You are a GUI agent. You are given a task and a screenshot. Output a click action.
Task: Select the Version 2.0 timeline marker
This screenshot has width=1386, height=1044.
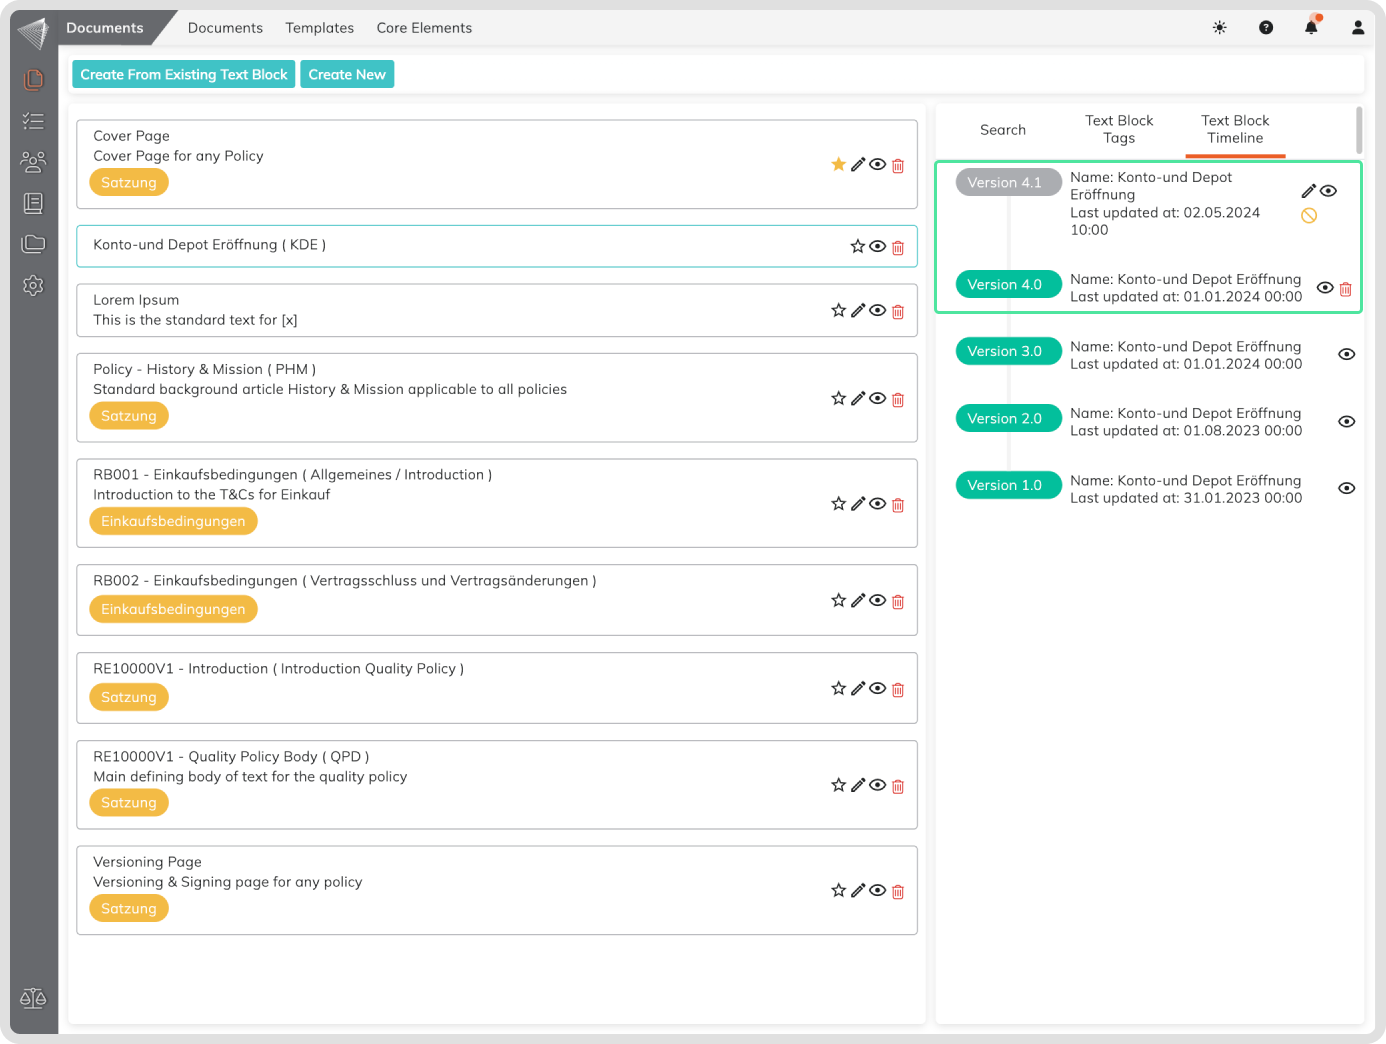point(1007,419)
